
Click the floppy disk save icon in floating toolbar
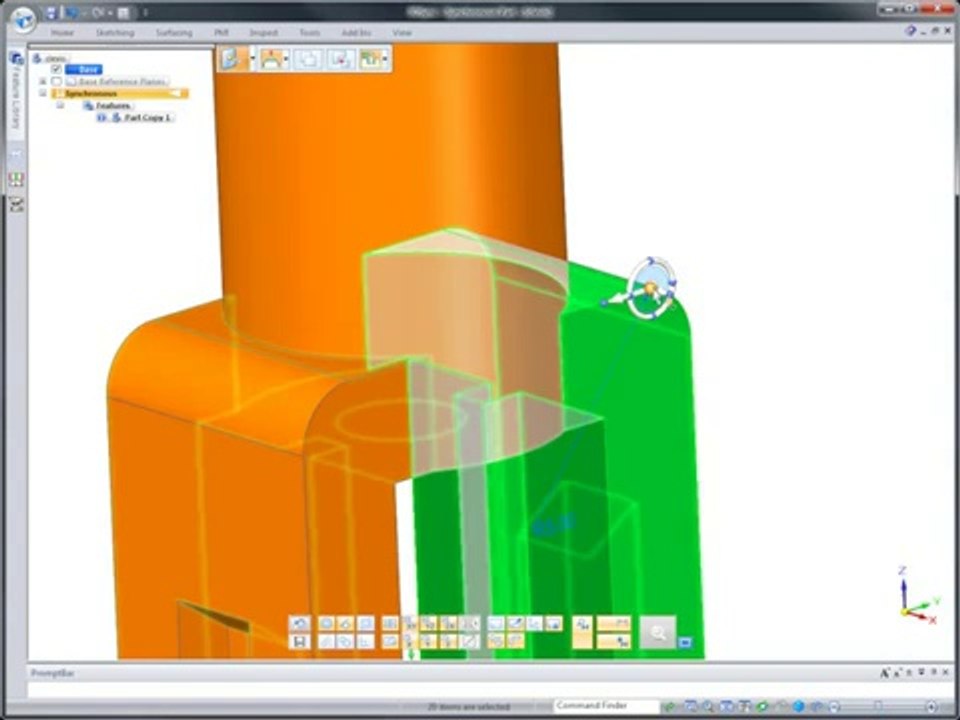[x=299, y=641]
